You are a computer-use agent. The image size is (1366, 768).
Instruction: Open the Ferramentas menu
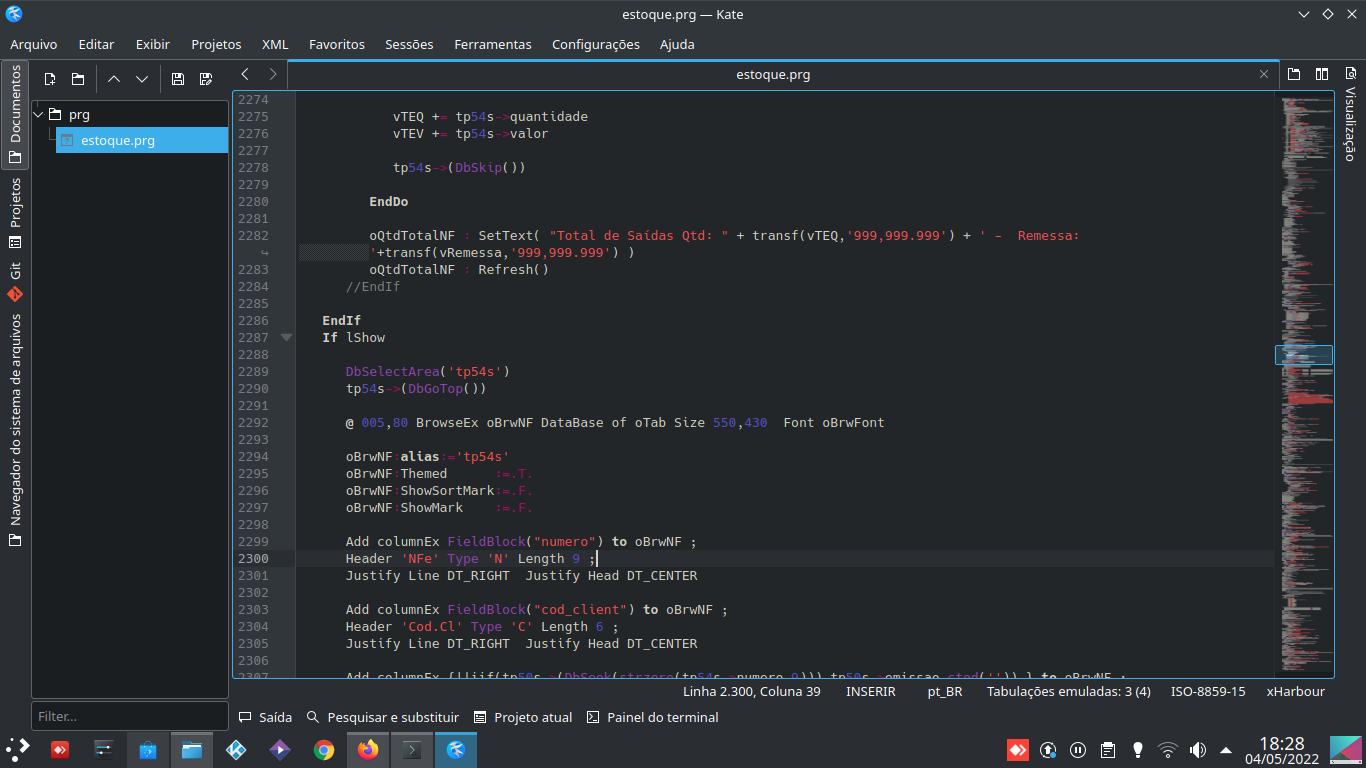click(492, 44)
